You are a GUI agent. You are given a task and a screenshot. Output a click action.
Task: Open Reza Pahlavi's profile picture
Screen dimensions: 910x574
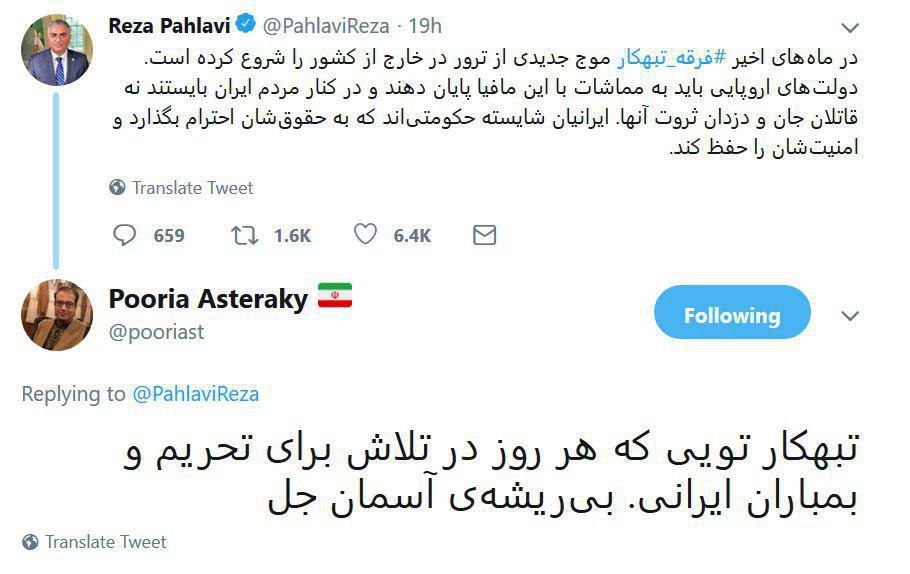pos(57,50)
